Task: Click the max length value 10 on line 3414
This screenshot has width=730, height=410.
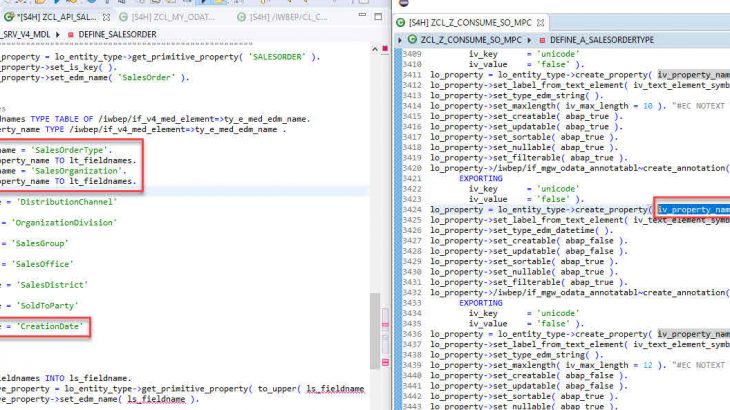Action: pos(648,106)
